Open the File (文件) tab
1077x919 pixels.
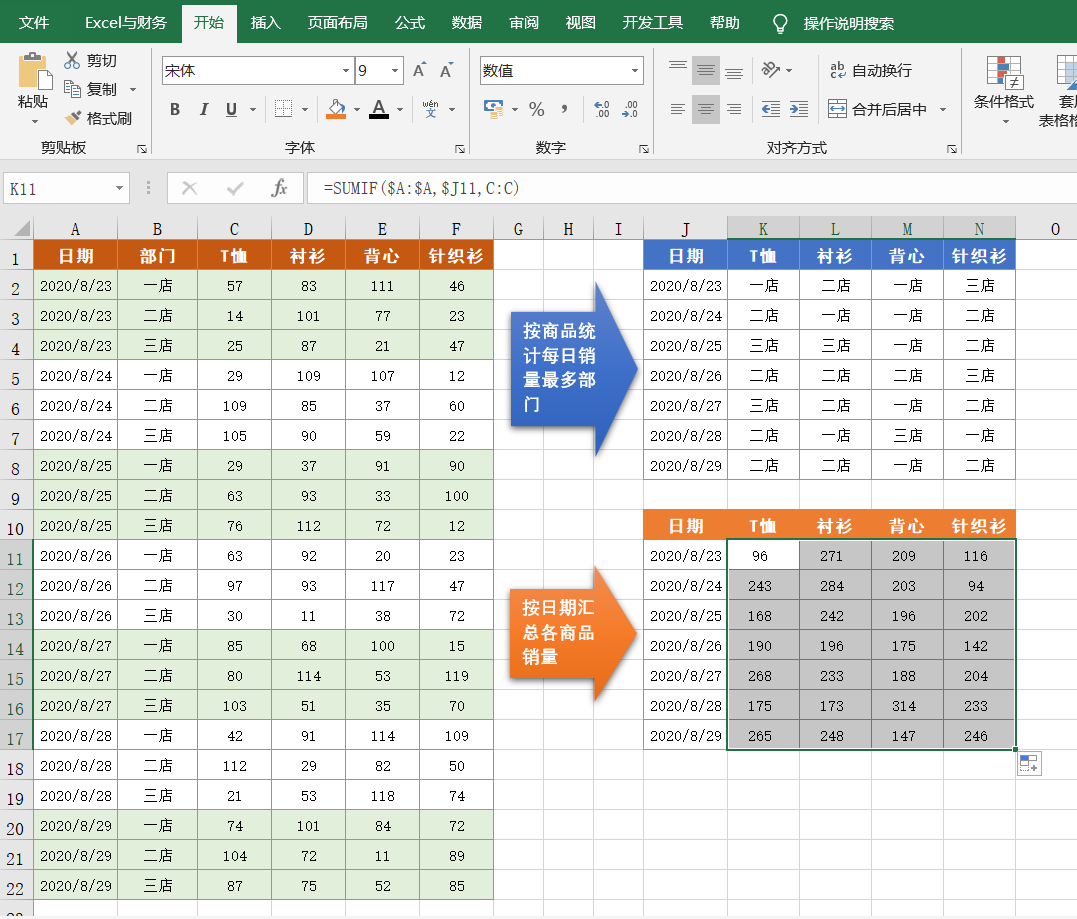[x=34, y=23]
